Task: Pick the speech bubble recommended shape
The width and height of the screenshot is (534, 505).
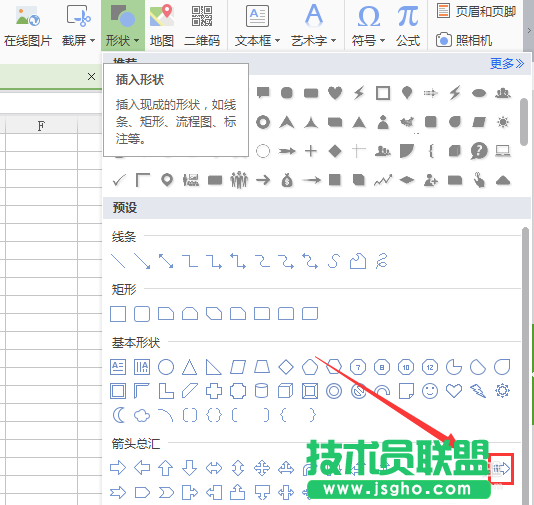Action: tap(263, 93)
